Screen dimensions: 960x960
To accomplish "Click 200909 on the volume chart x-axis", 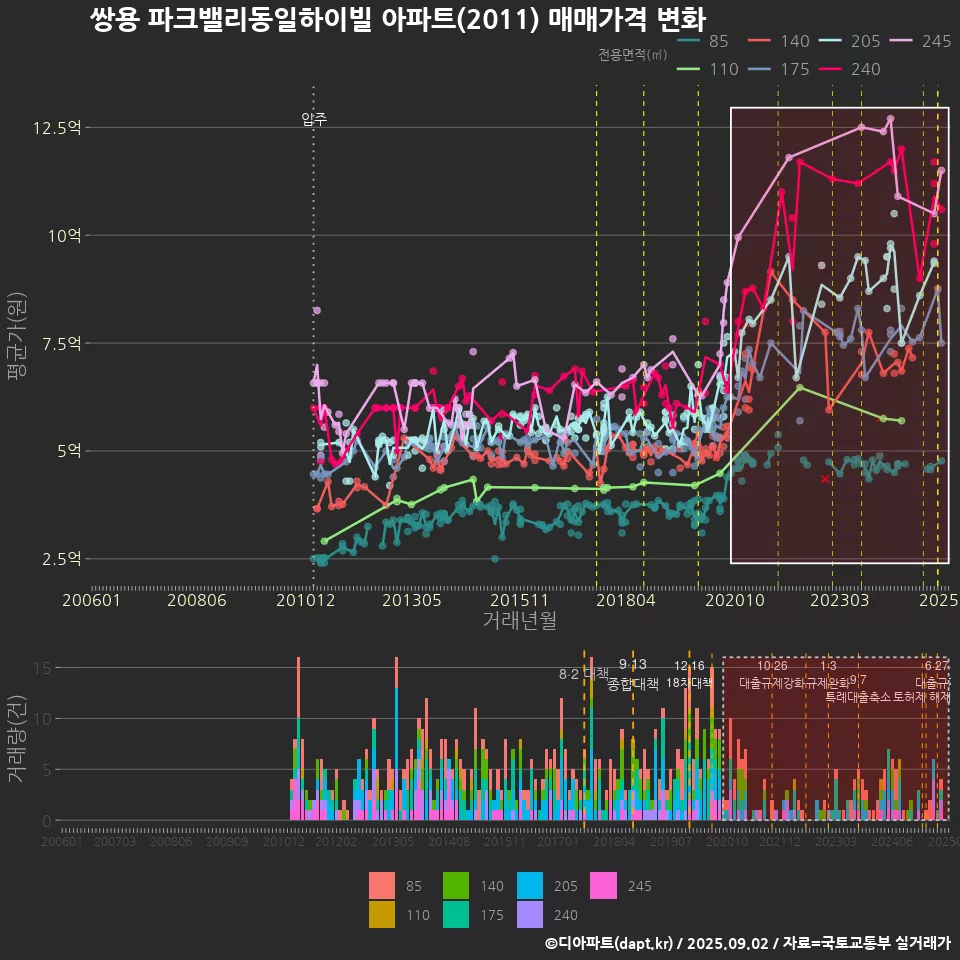I will tap(227, 841).
